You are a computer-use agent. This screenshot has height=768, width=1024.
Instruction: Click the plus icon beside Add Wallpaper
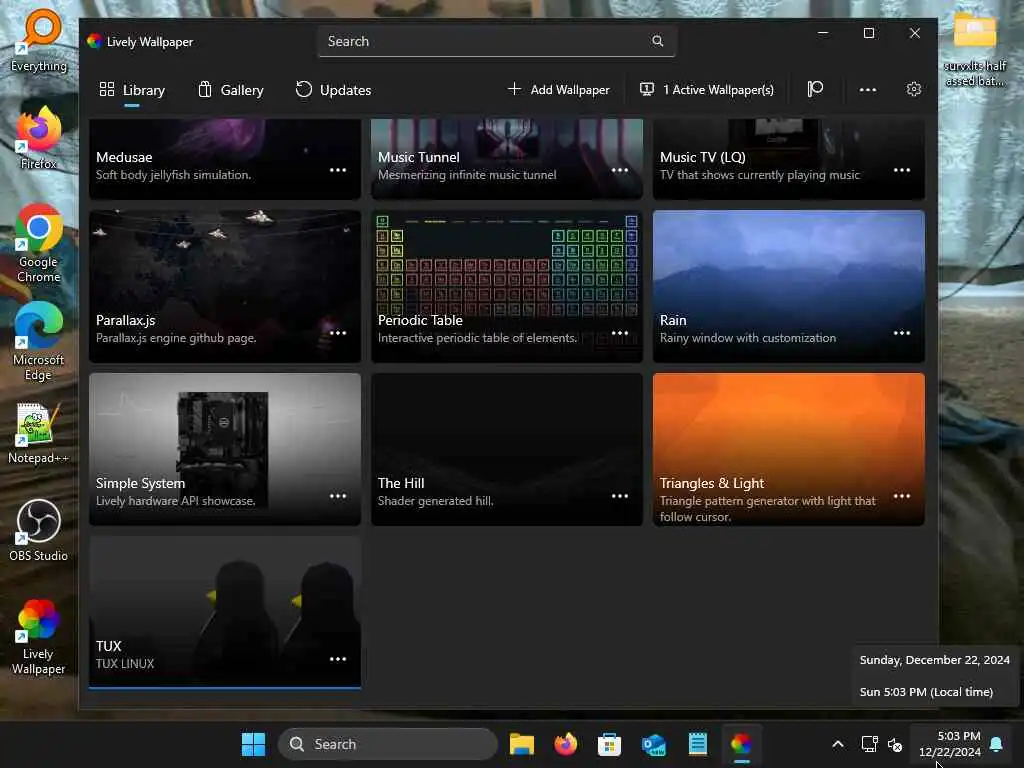coord(514,89)
